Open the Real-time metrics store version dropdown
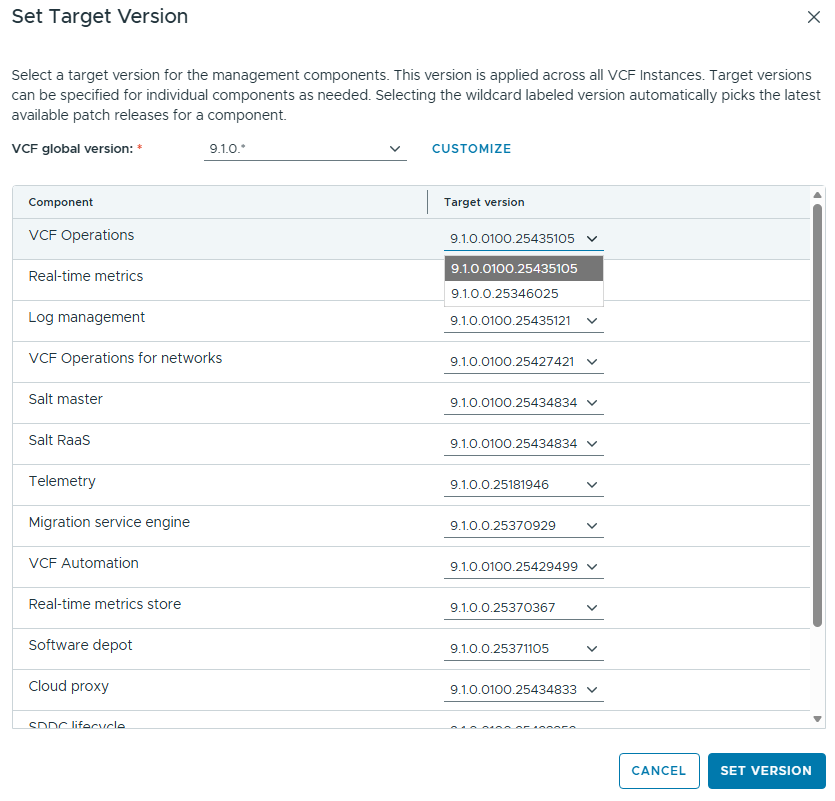The width and height of the screenshot is (835, 801). coord(523,608)
